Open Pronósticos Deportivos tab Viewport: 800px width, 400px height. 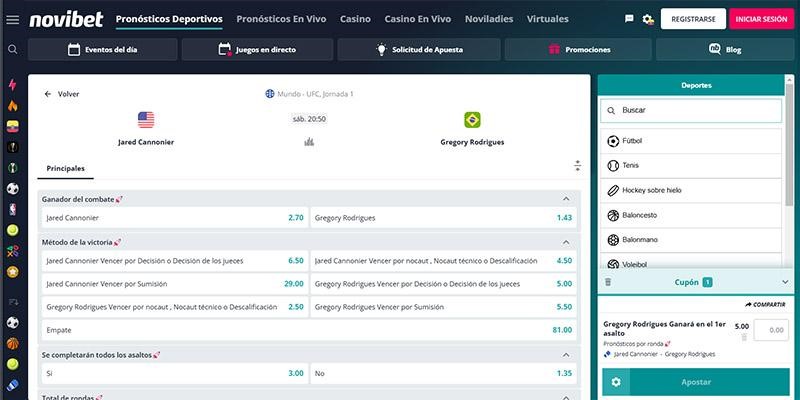pyautogui.click(x=169, y=19)
